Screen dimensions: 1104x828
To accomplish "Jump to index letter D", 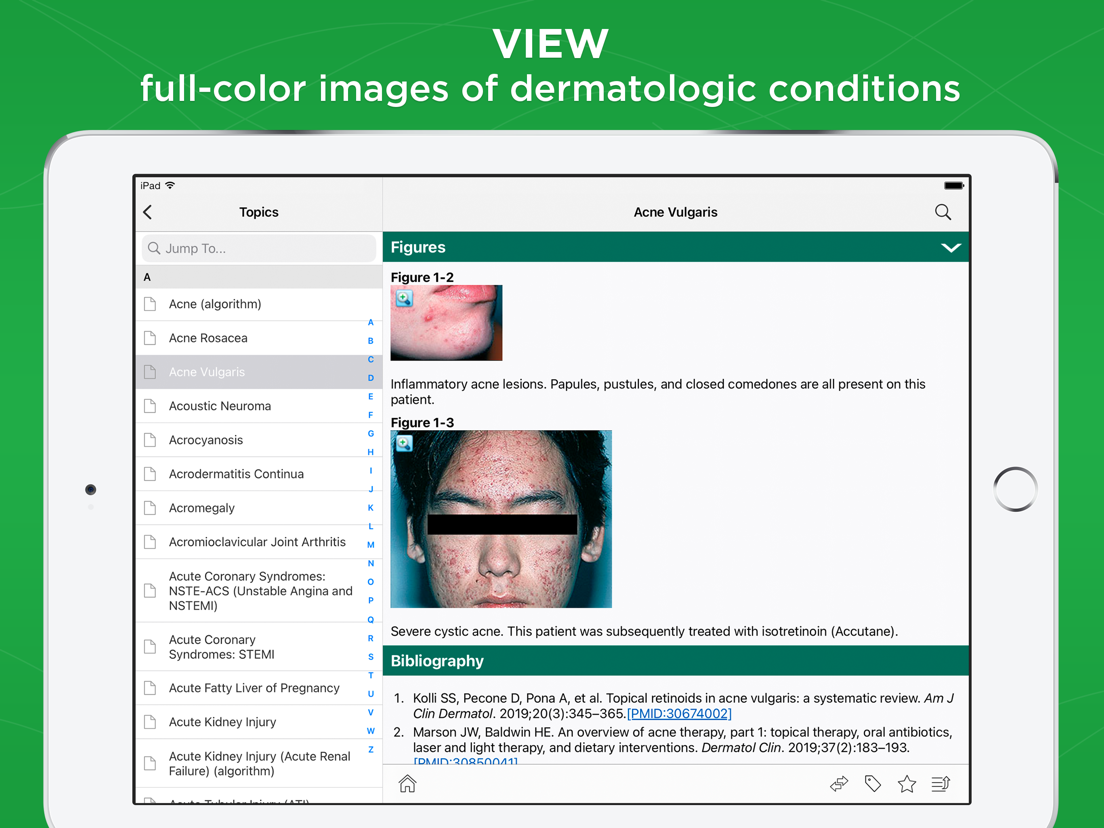I will 370,378.
